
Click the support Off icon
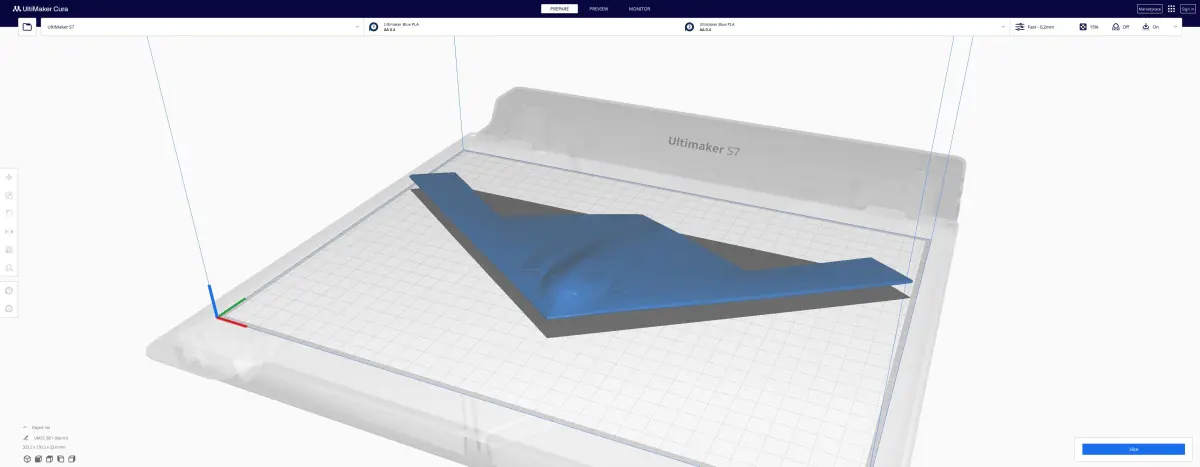tap(1116, 27)
